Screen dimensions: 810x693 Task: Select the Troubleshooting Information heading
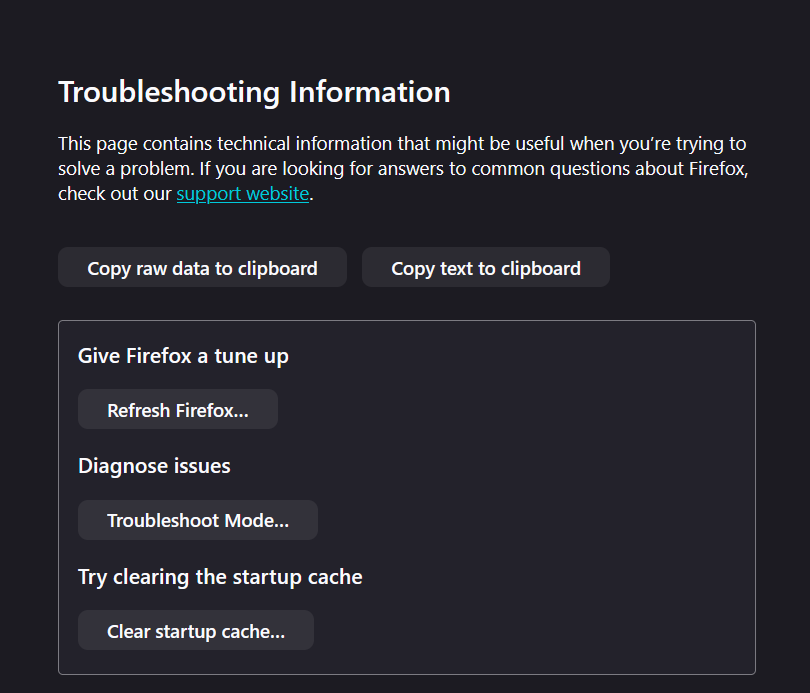[x=254, y=92]
